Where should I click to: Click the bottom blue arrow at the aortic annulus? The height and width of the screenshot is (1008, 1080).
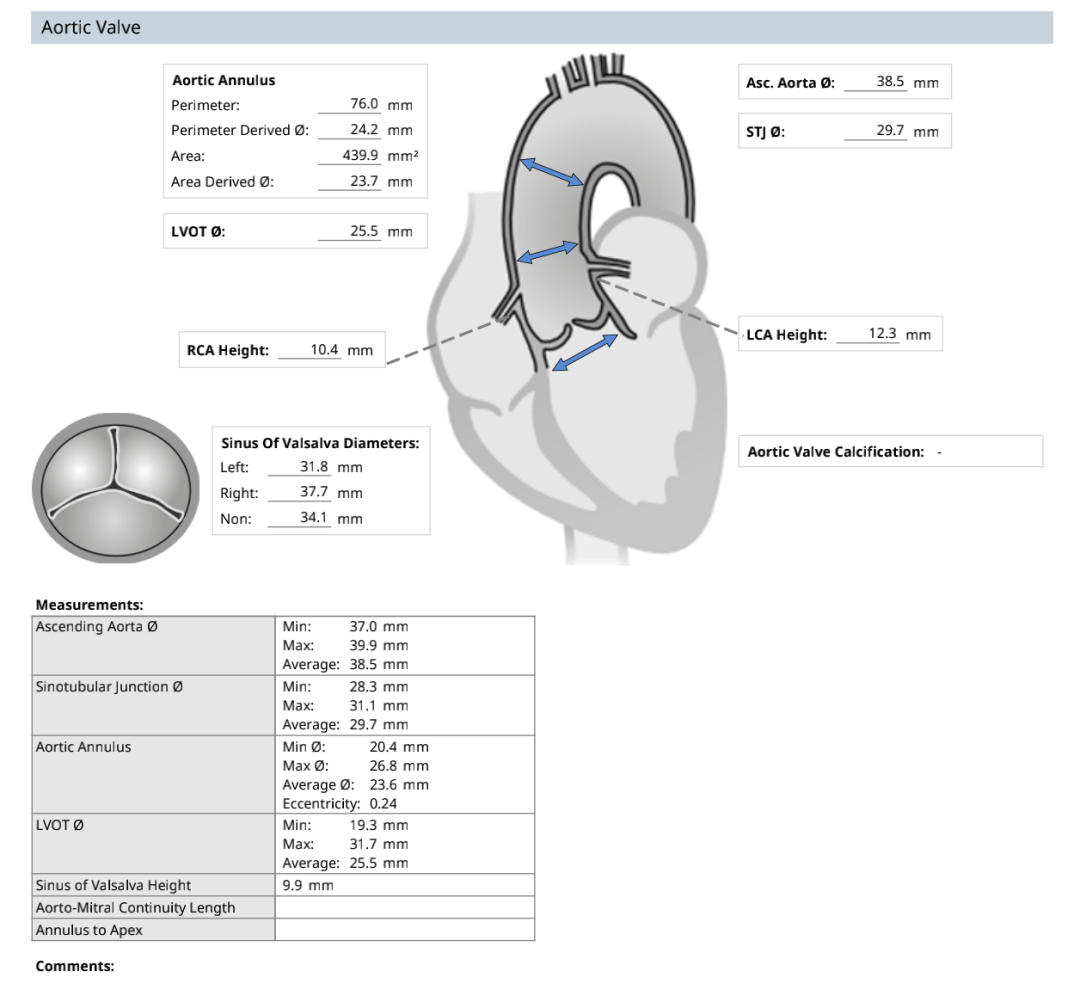click(x=585, y=354)
